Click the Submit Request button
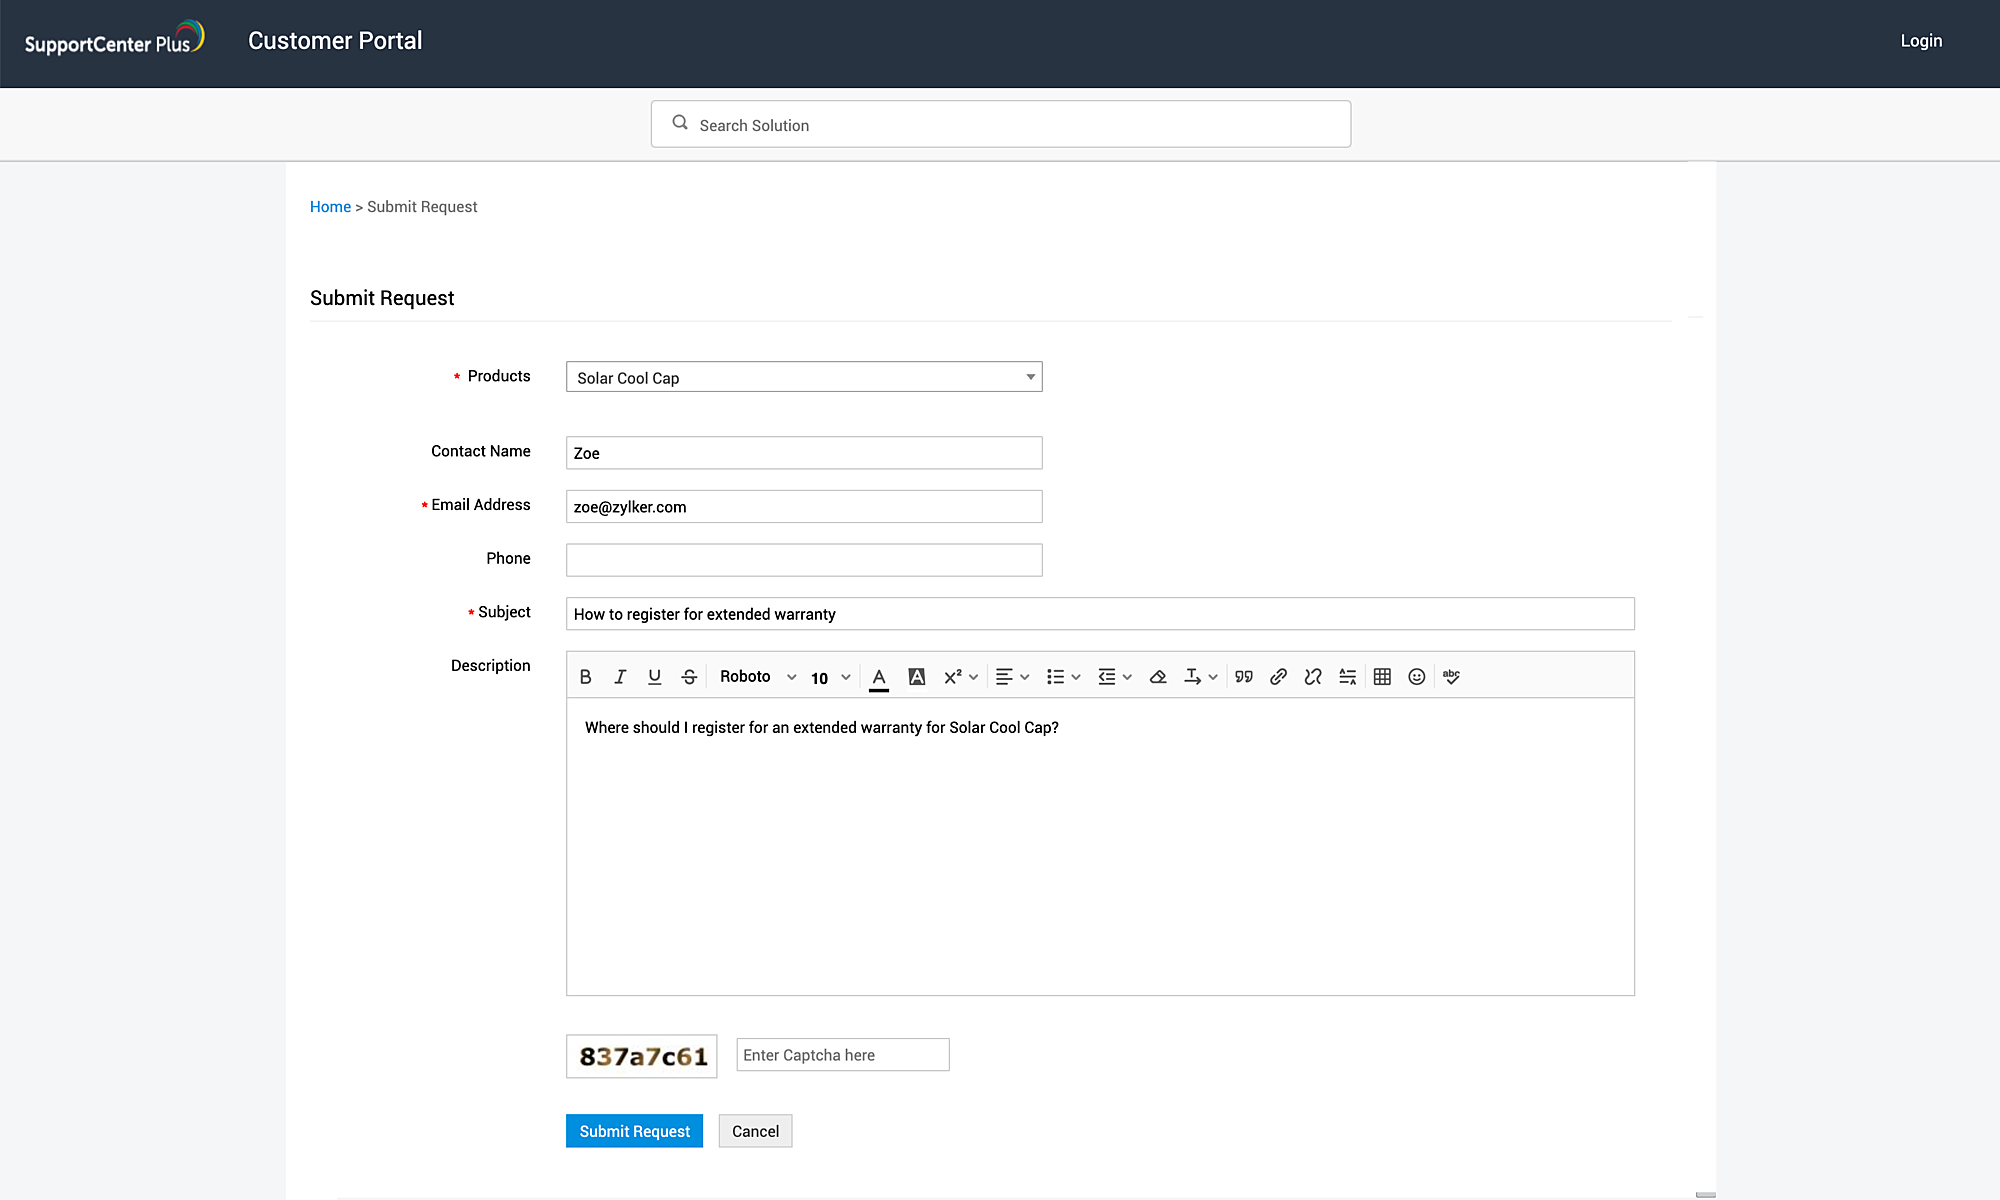Image resolution: width=2000 pixels, height=1200 pixels. (x=634, y=1131)
